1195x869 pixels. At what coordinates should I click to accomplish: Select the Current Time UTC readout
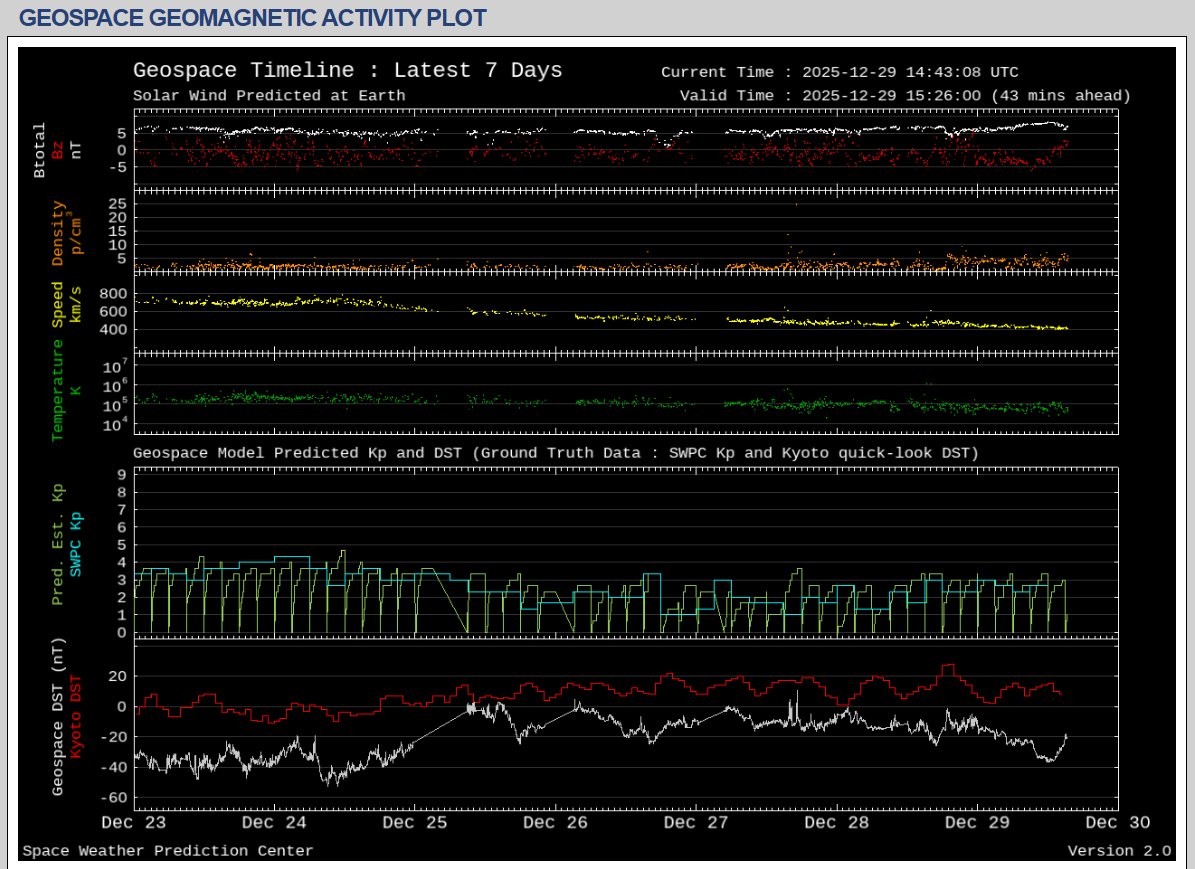[840, 72]
